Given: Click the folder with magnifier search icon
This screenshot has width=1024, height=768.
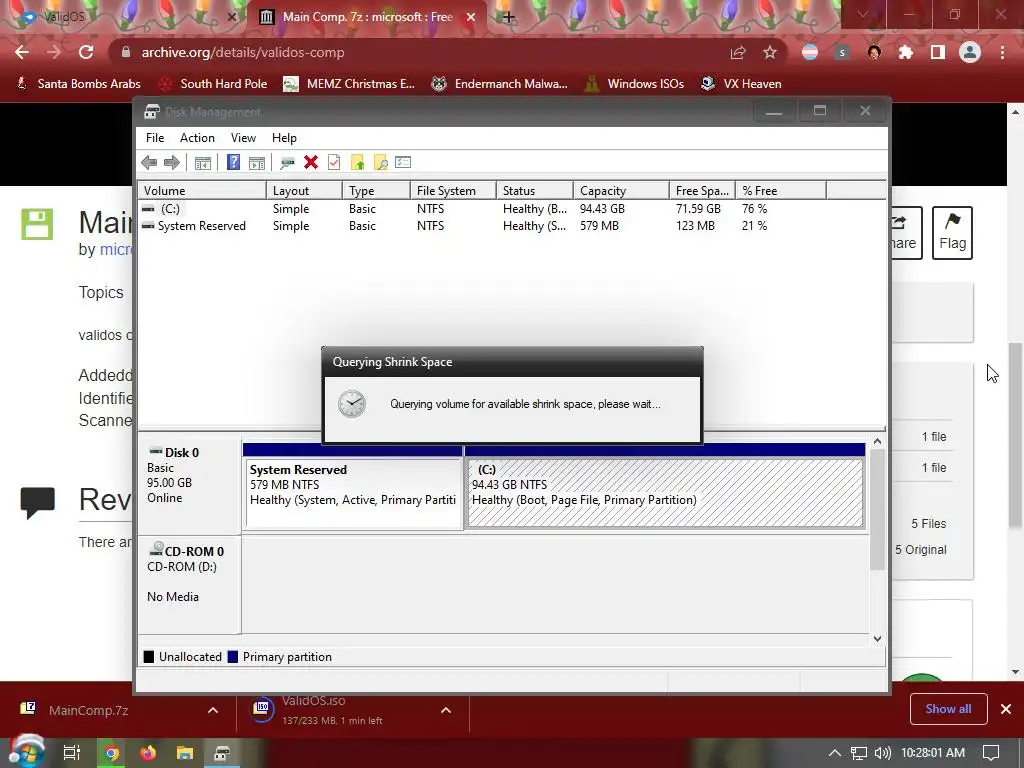Looking at the screenshot, I should tap(381, 163).
